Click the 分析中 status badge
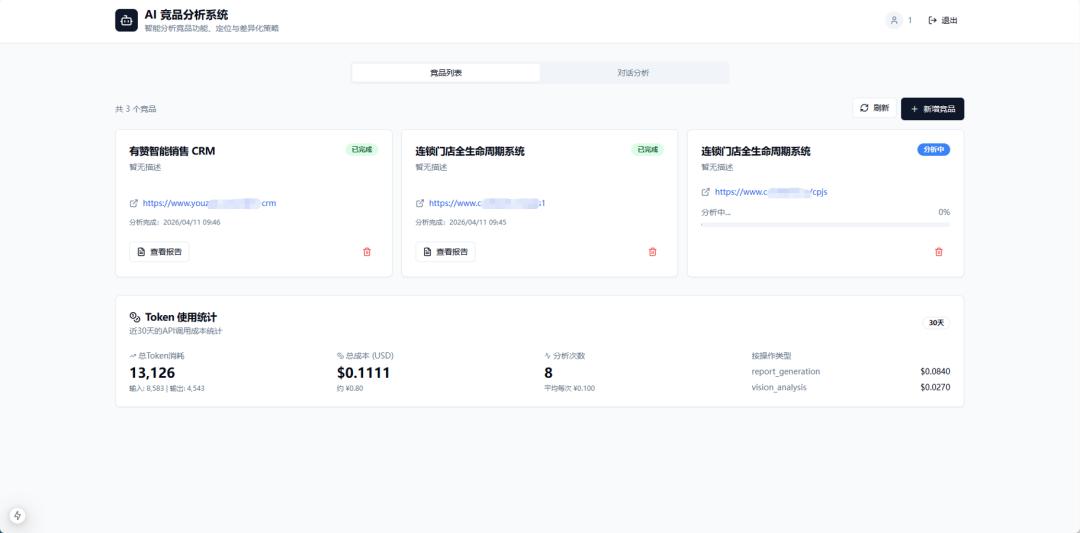The width and height of the screenshot is (1080, 533). pyautogui.click(x=933, y=149)
